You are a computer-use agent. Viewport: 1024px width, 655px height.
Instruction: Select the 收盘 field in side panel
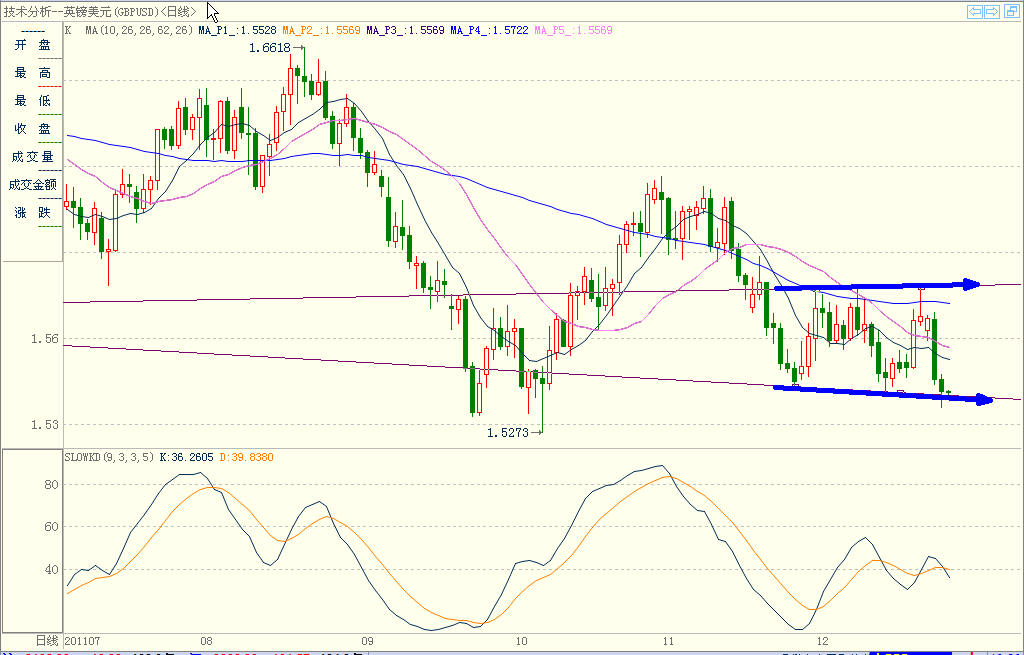click(x=33, y=129)
